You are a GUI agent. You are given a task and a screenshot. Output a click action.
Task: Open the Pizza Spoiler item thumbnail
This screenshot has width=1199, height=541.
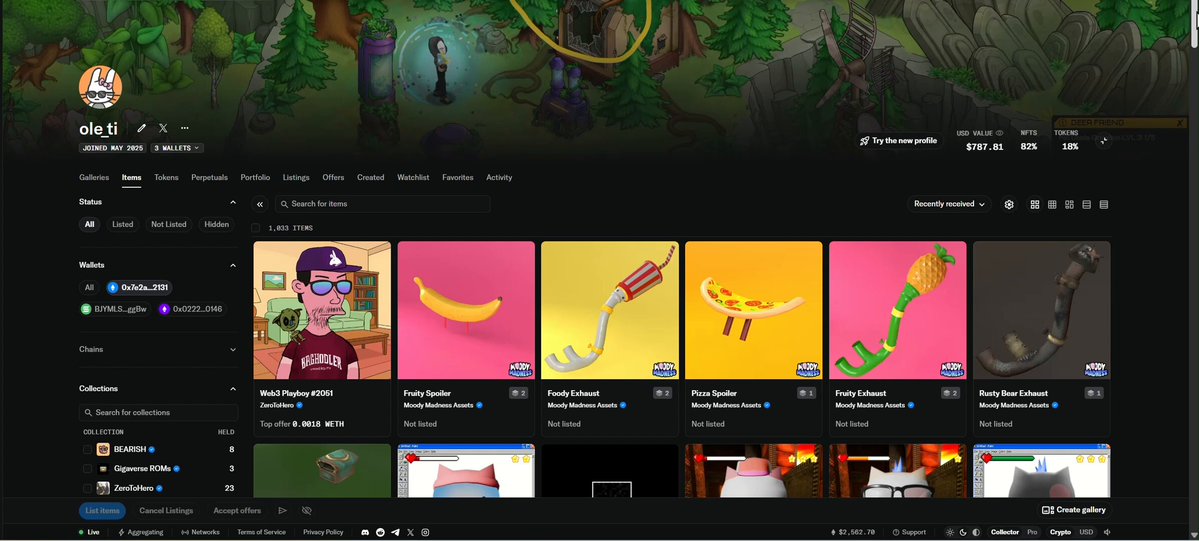click(x=753, y=310)
